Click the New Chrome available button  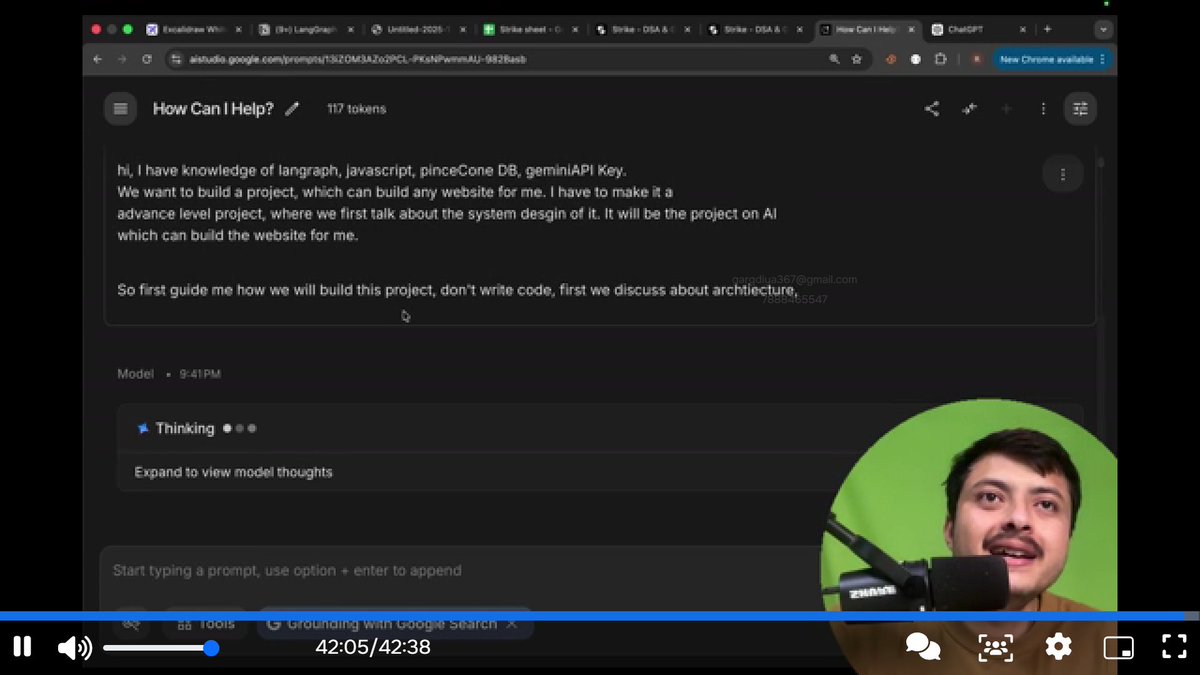(1053, 59)
